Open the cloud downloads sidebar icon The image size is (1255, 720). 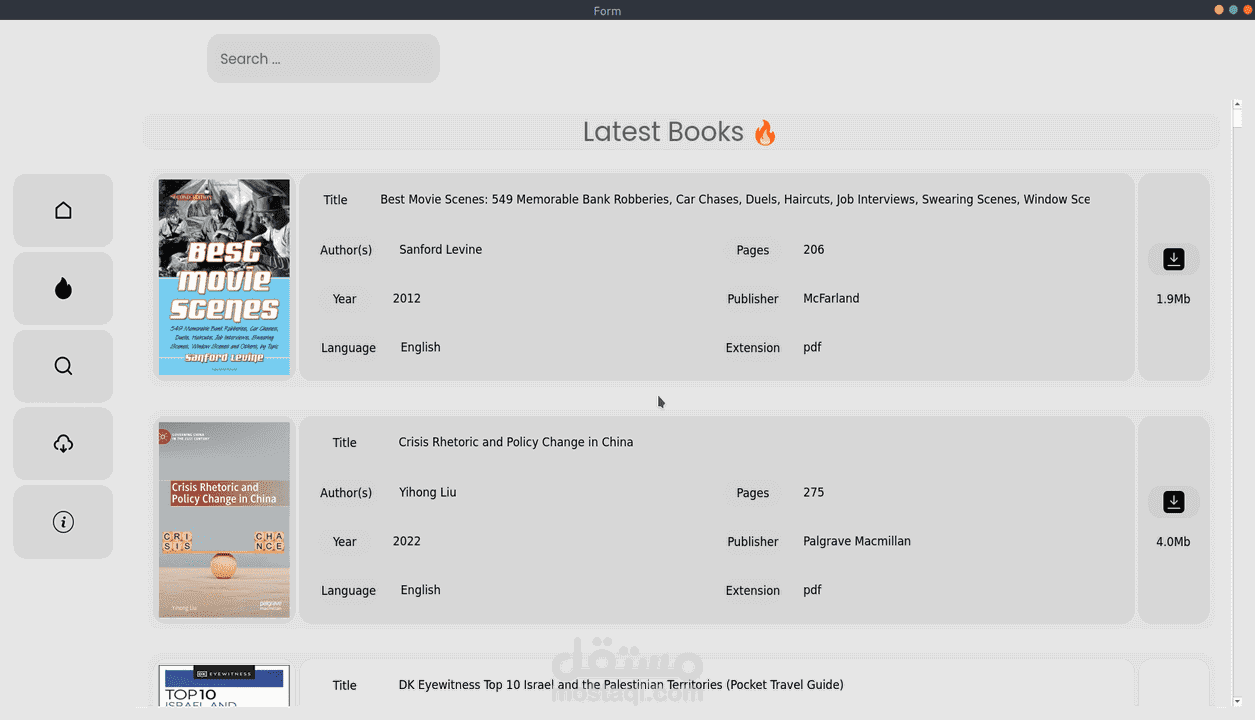click(x=63, y=444)
